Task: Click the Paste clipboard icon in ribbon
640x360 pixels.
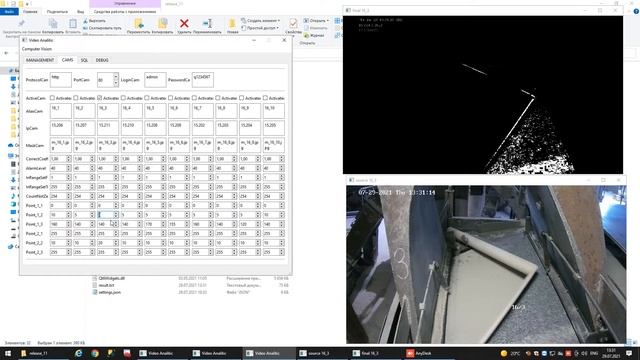Action: coord(73,24)
